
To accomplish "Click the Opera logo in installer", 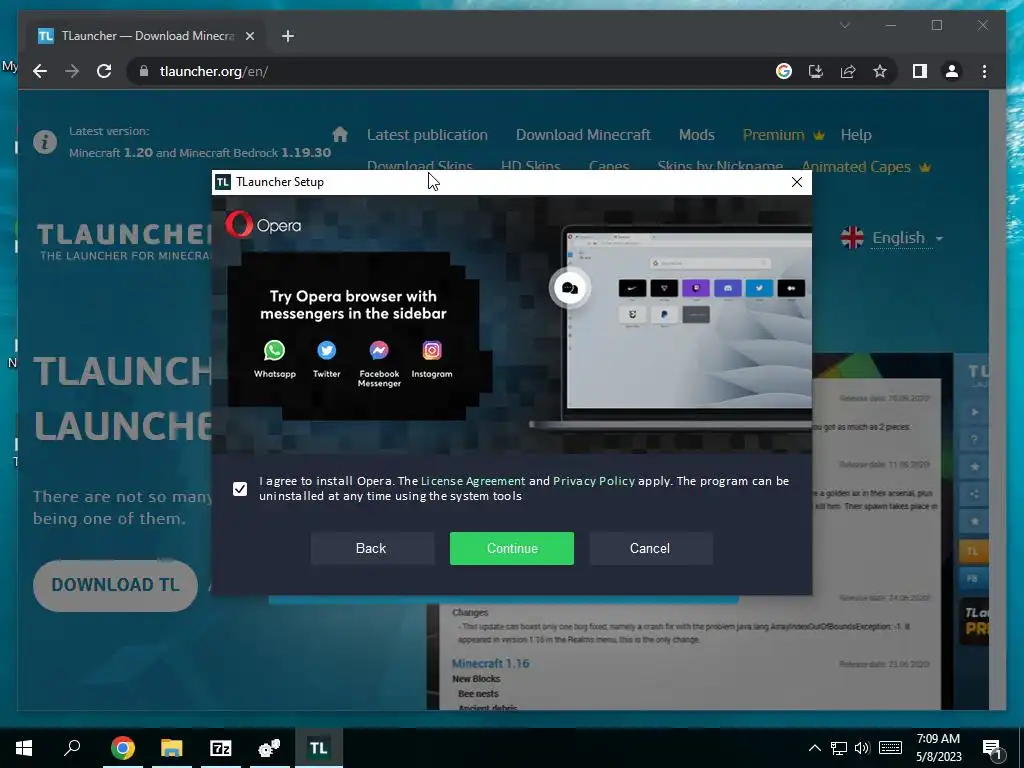I will click(x=264, y=225).
